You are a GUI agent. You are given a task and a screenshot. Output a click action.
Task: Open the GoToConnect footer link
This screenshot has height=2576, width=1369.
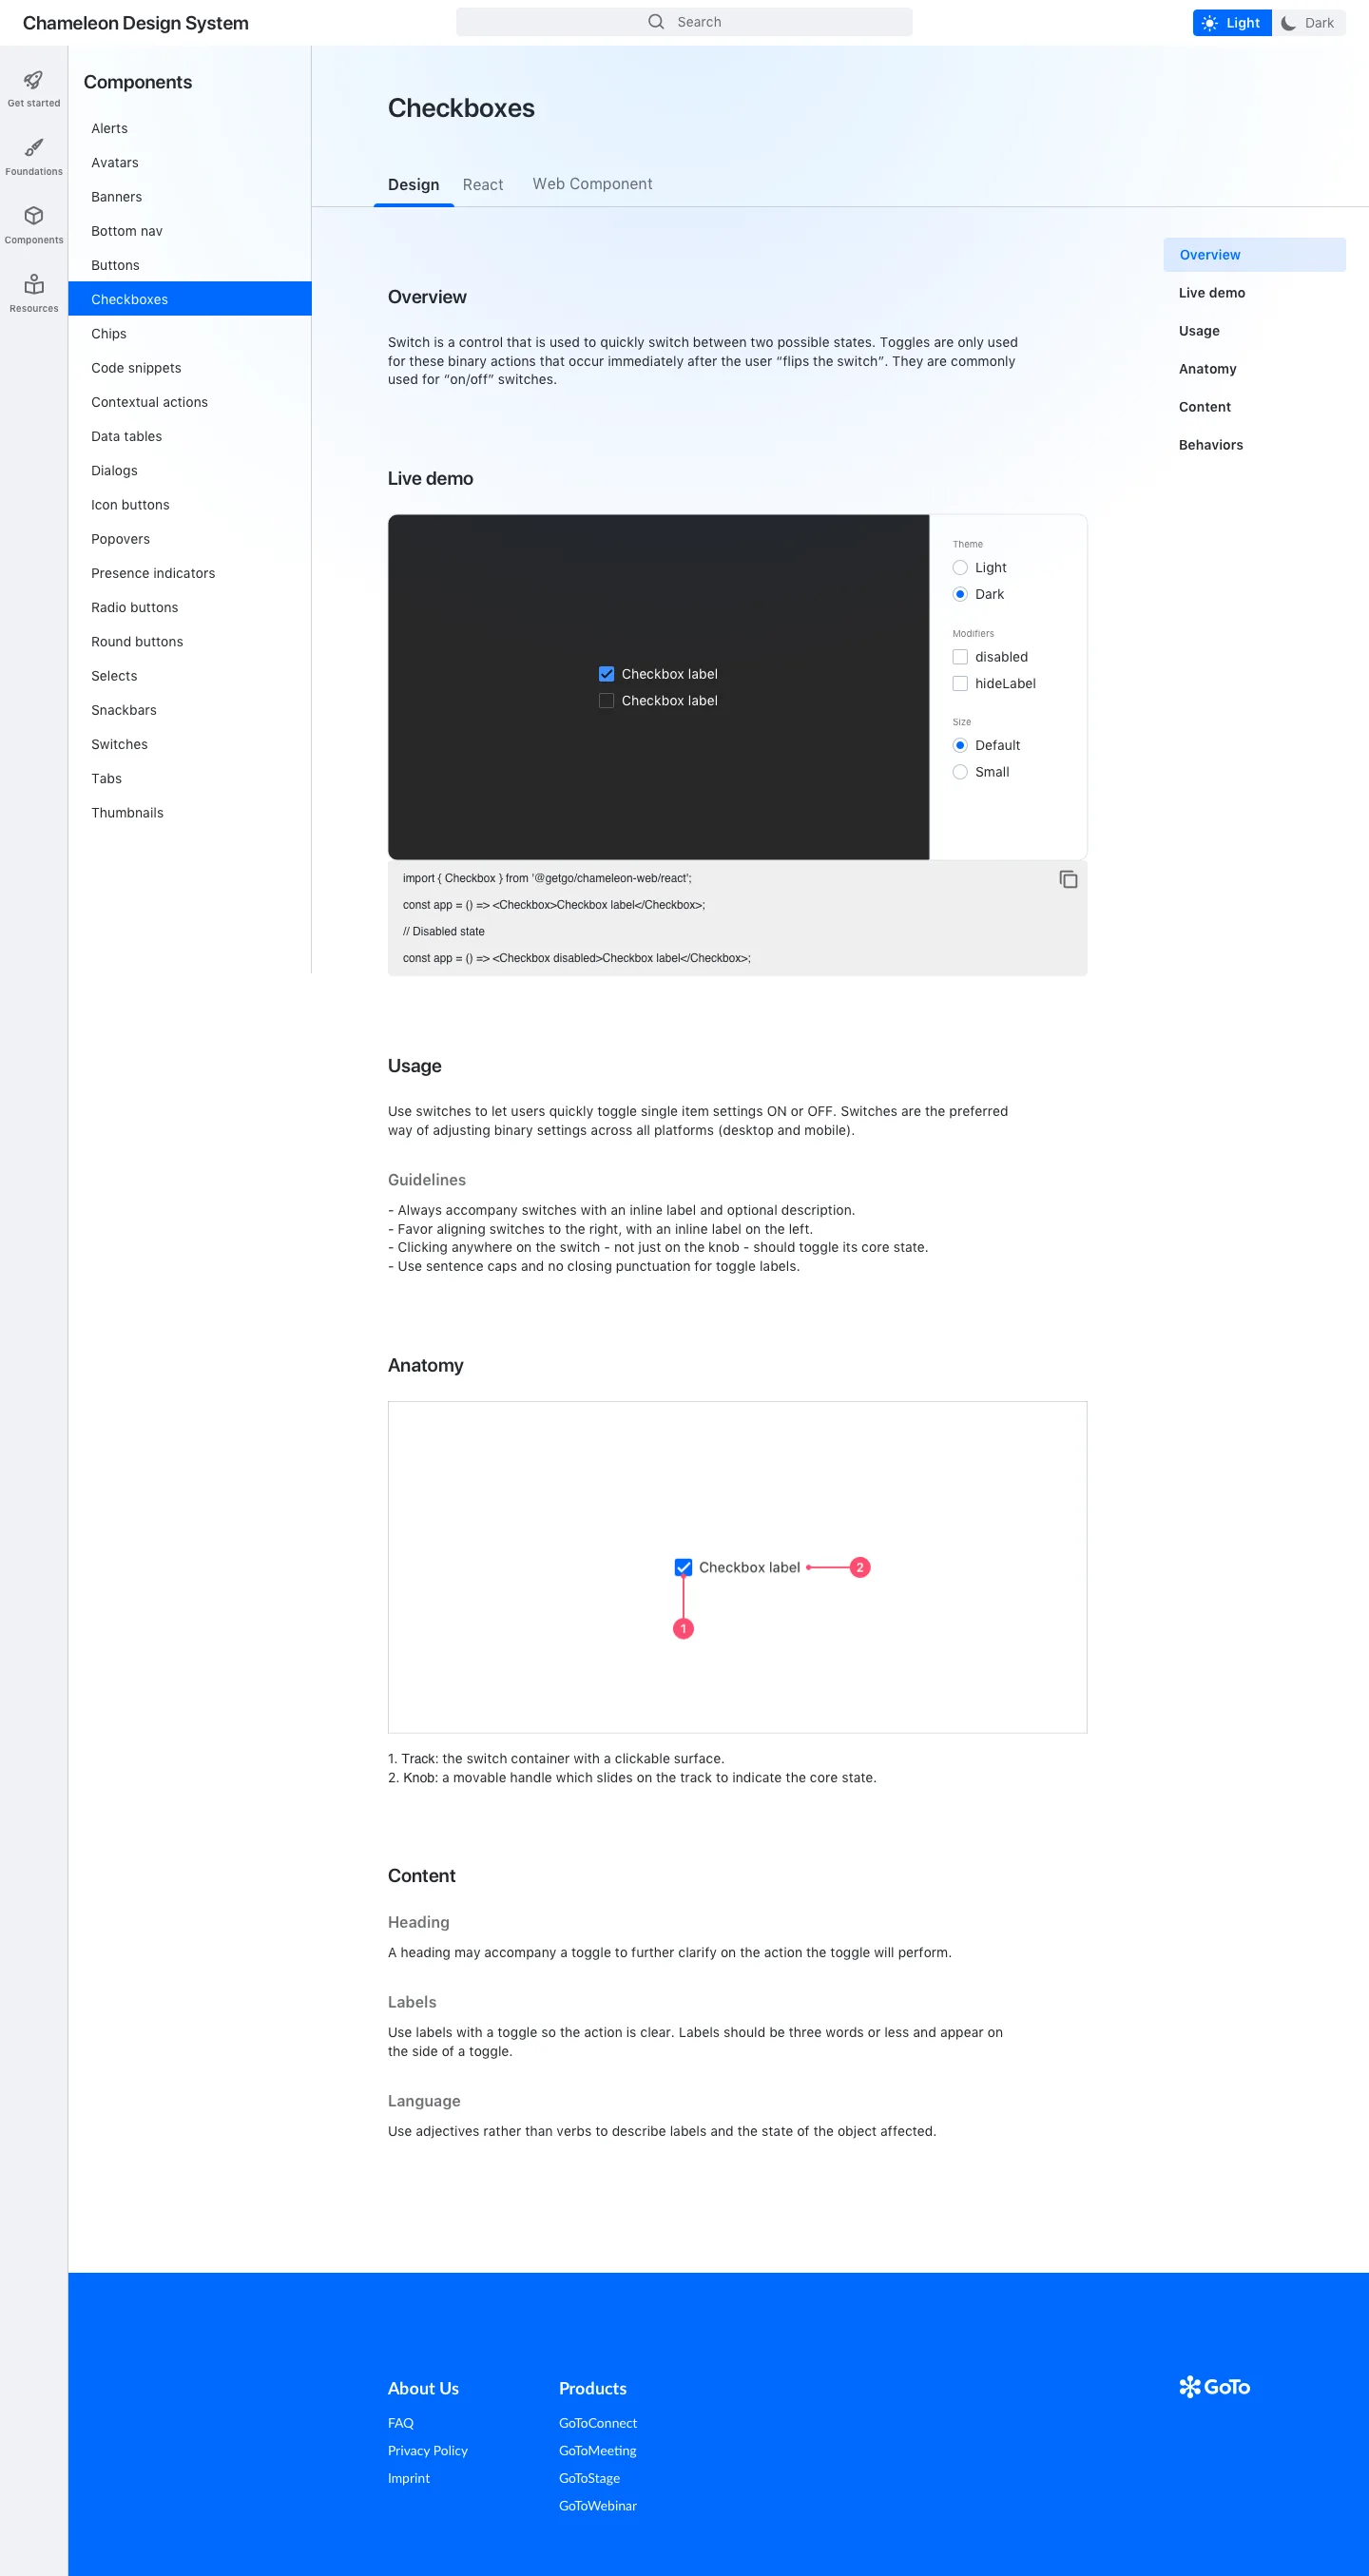point(598,2423)
